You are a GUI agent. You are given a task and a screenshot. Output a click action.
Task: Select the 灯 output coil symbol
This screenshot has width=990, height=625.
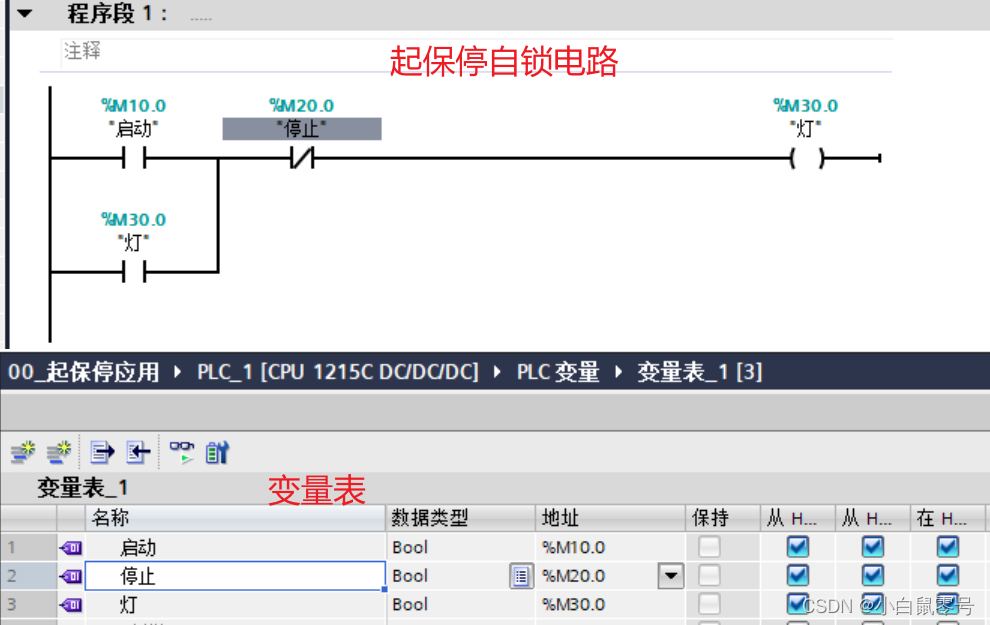tap(807, 158)
